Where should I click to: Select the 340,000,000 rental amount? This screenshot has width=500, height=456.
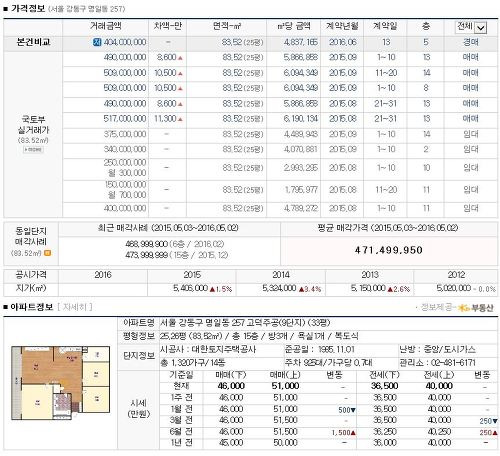[x=125, y=149]
